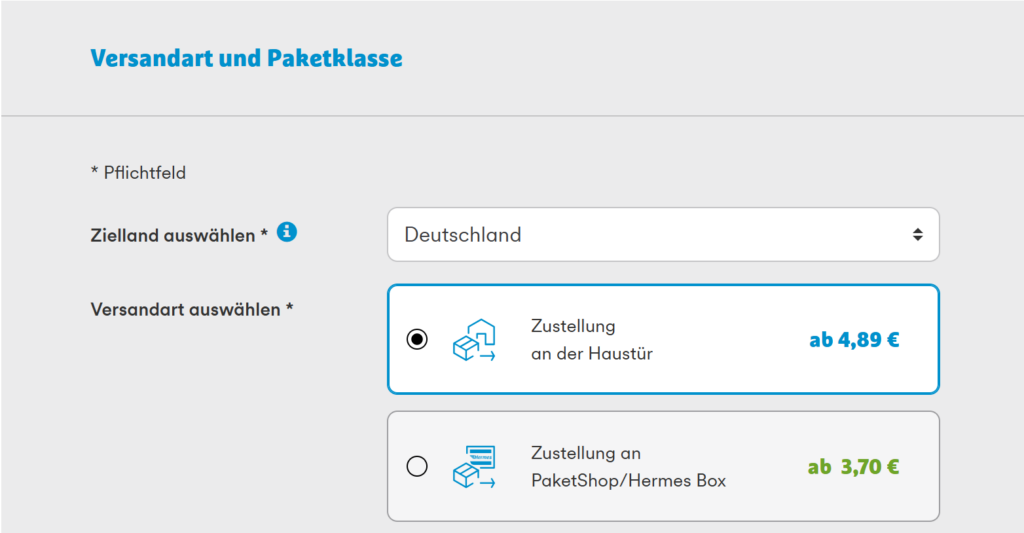Click the empty middle area of the country field
Screen dimensions: 1024x533
pos(720,235)
